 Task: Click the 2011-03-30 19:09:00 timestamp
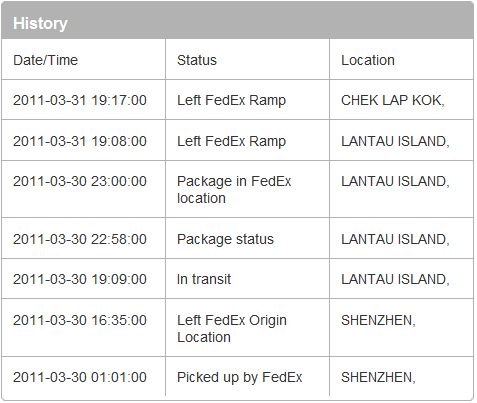coord(80,279)
